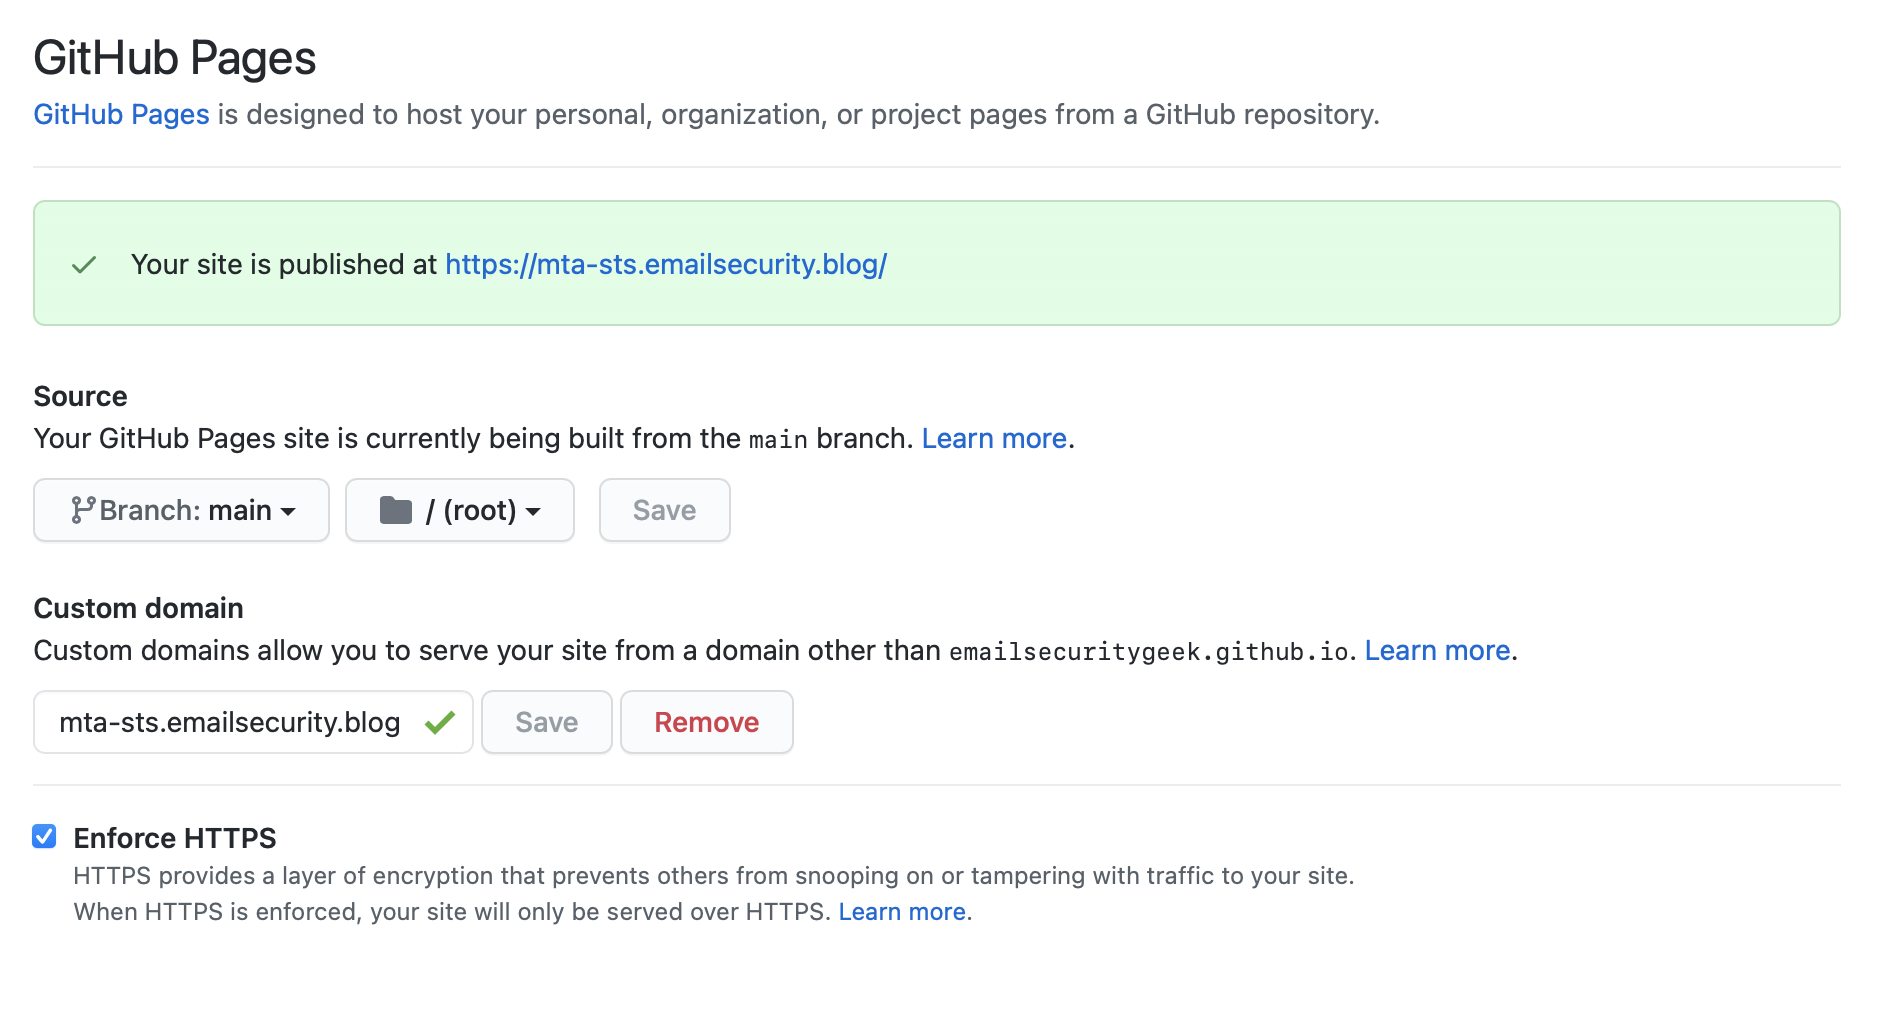1890x1012 pixels.
Task: Toggle the Enforce HTTPS checkbox
Action: (x=44, y=836)
